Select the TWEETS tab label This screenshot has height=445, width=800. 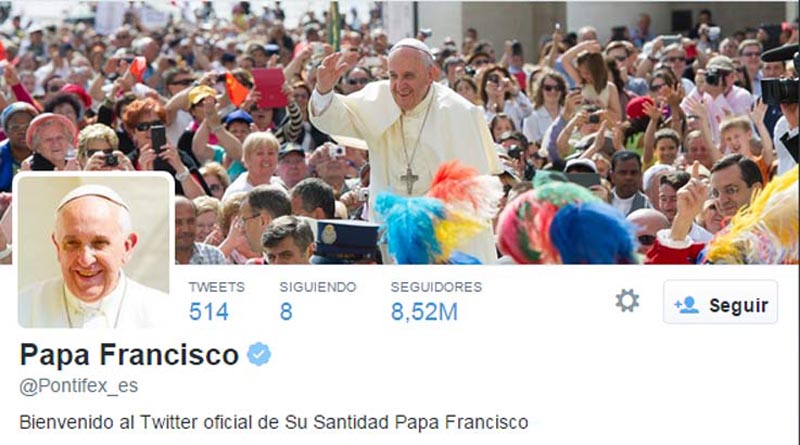pyautogui.click(x=217, y=287)
